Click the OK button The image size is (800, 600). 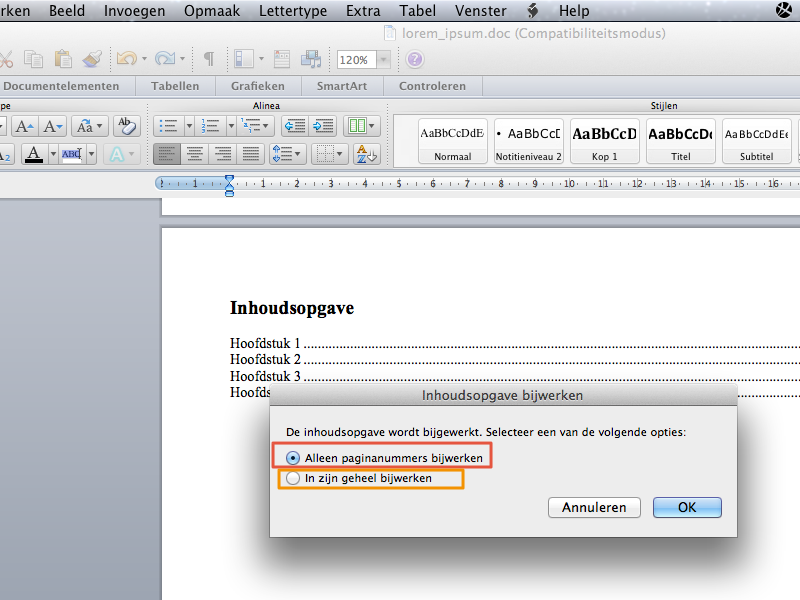687,508
